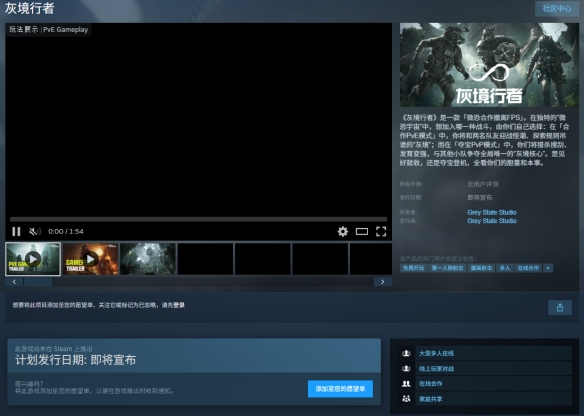Viewport: 584px width, 416px height.
Task: Open developer link Grey State Studio
Action: [x=492, y=212]
